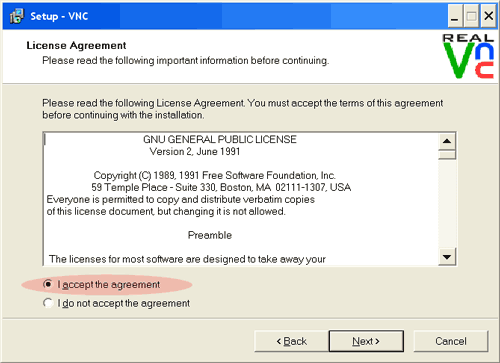This screenshot has height=363, width=500.
Task: Click the Preamble heading in license text
Action: (x=210, y=235)
